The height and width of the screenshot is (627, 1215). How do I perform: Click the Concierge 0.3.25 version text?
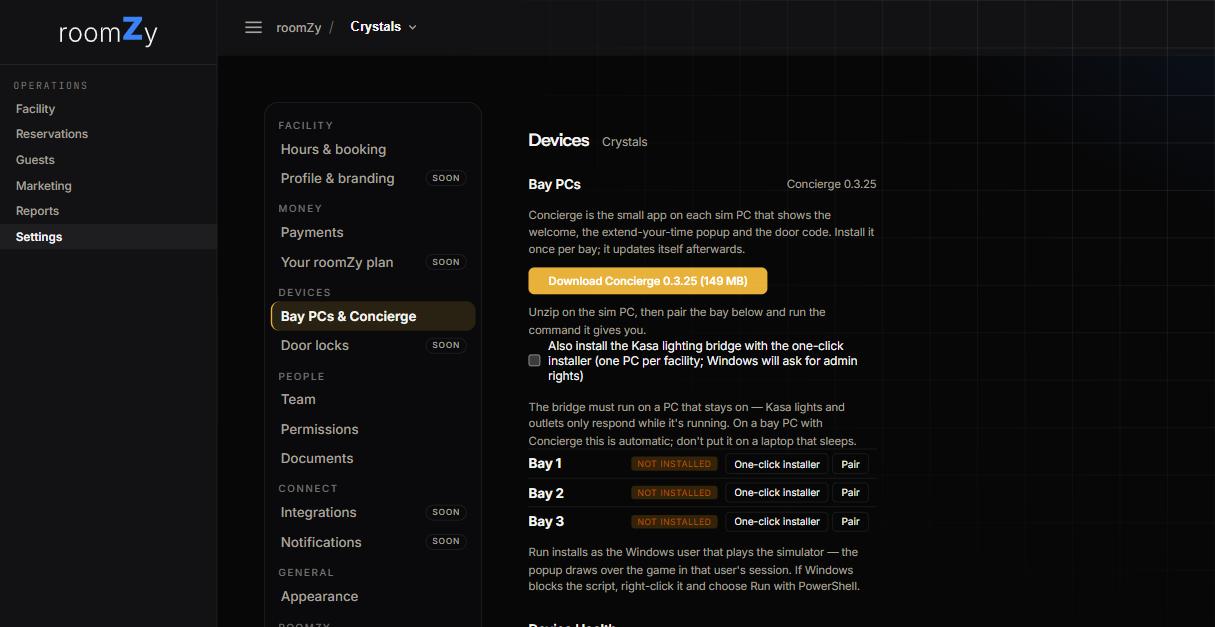(831, 184)
